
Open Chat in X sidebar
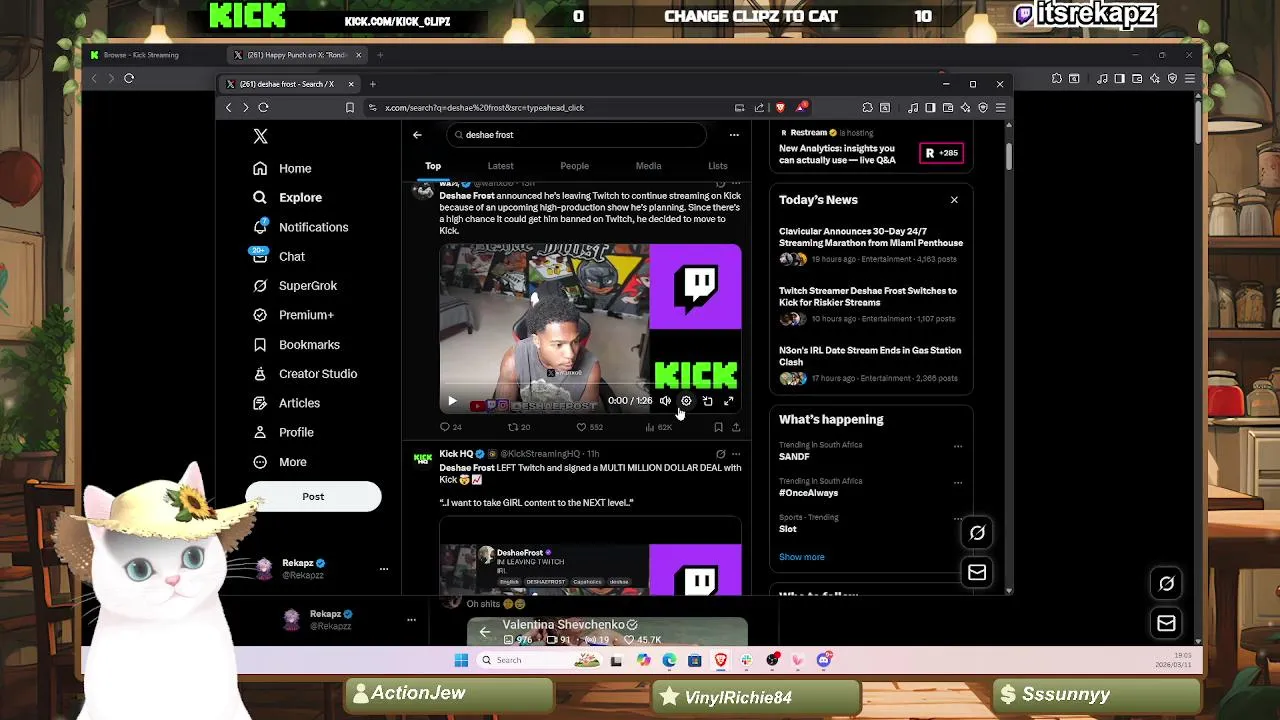(279, 257)
